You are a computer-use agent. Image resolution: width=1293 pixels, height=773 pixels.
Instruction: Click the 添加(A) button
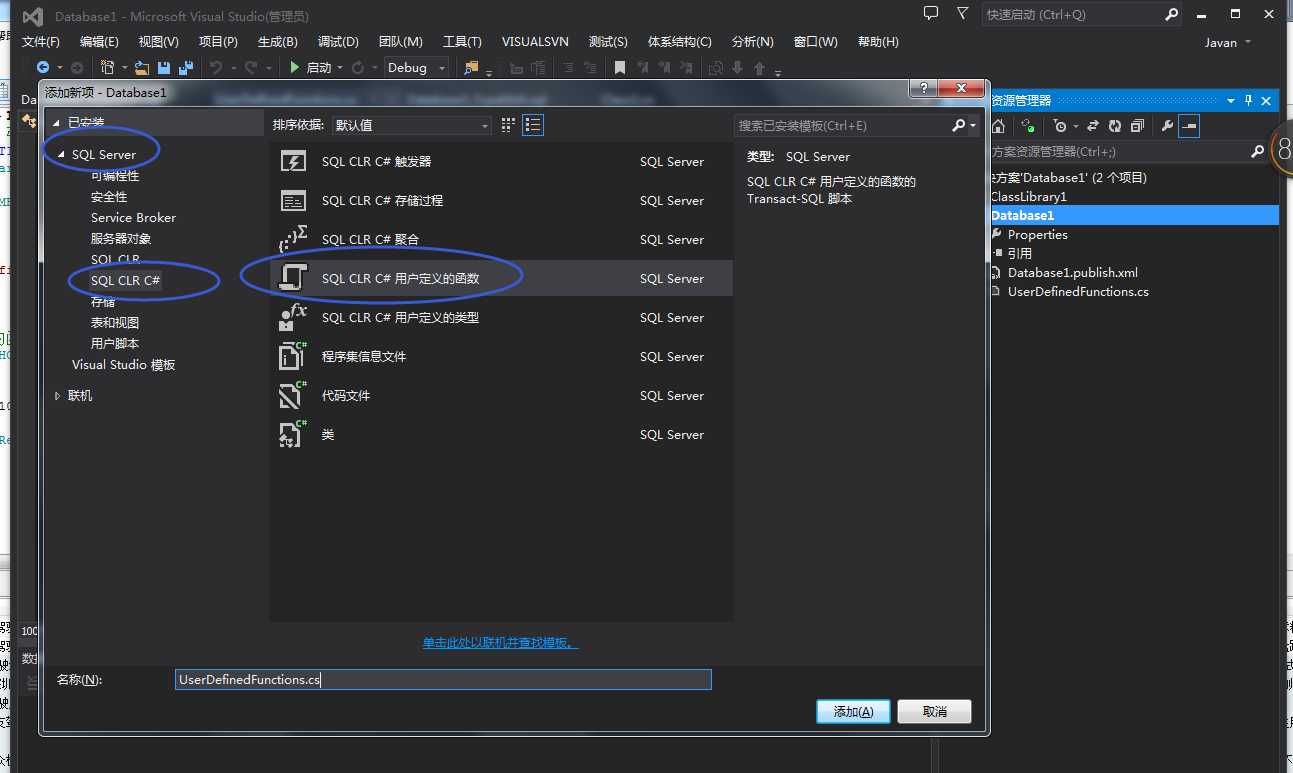point(853,712)
